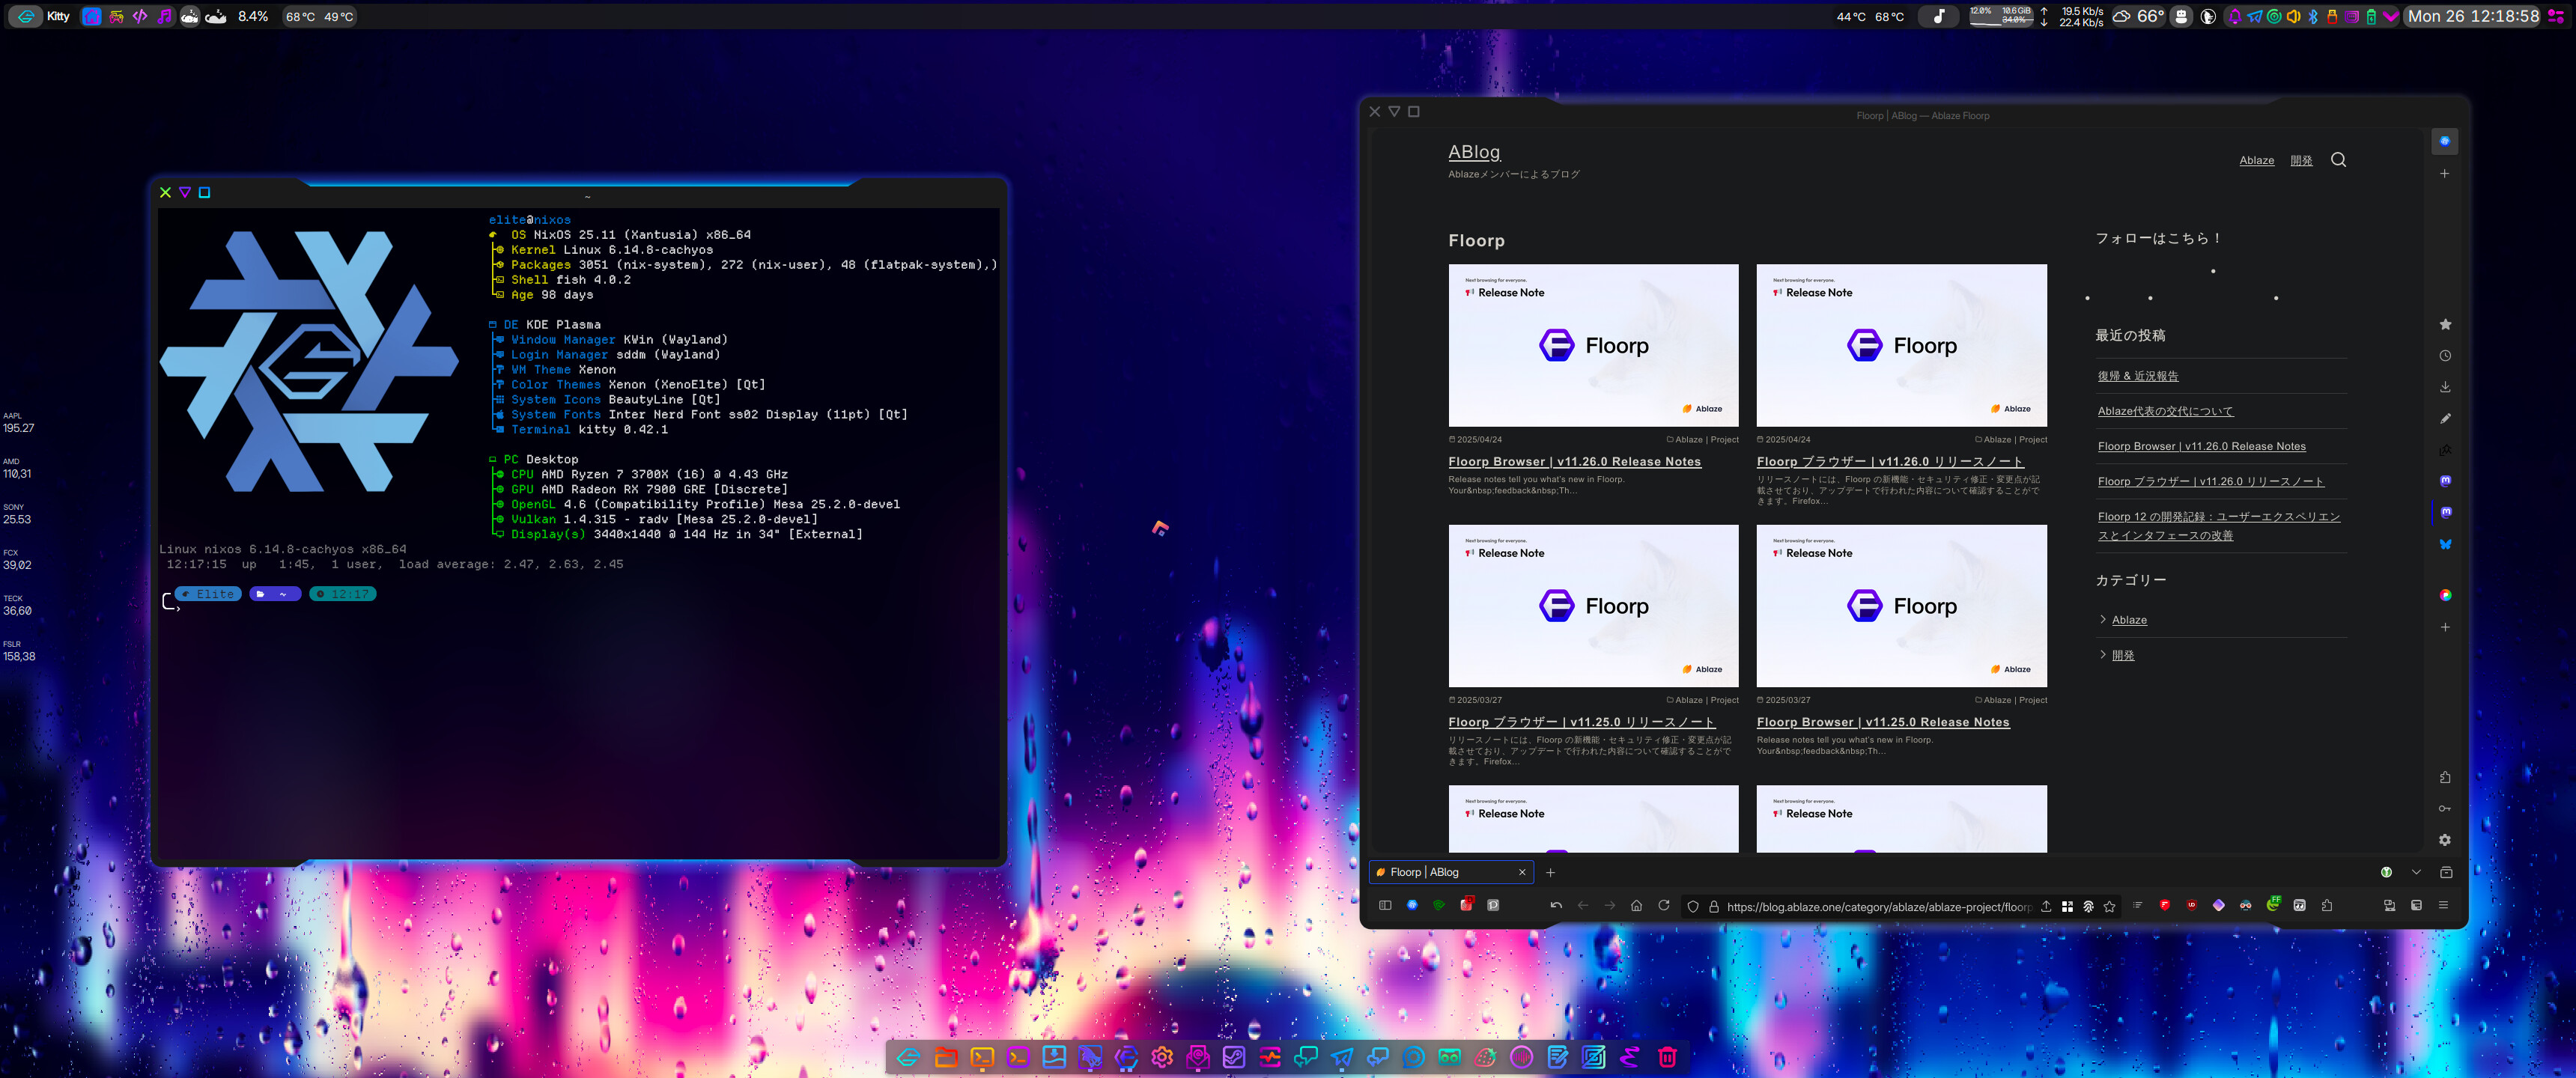The height and width of the screenshot is (1078, 2576).
Task: Open the list all tabs chevron
Action: [x=2416, y=873]
